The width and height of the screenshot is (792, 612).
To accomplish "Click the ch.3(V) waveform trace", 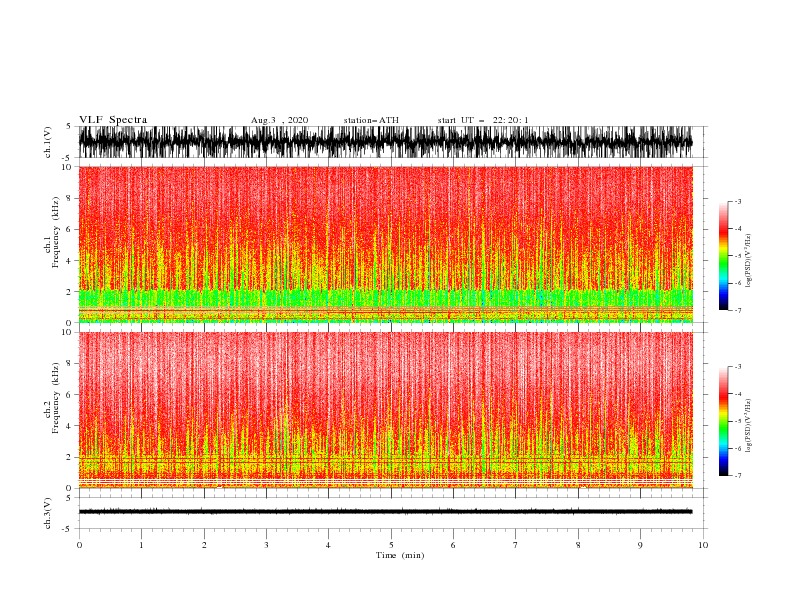I will [x=386, y=512].
